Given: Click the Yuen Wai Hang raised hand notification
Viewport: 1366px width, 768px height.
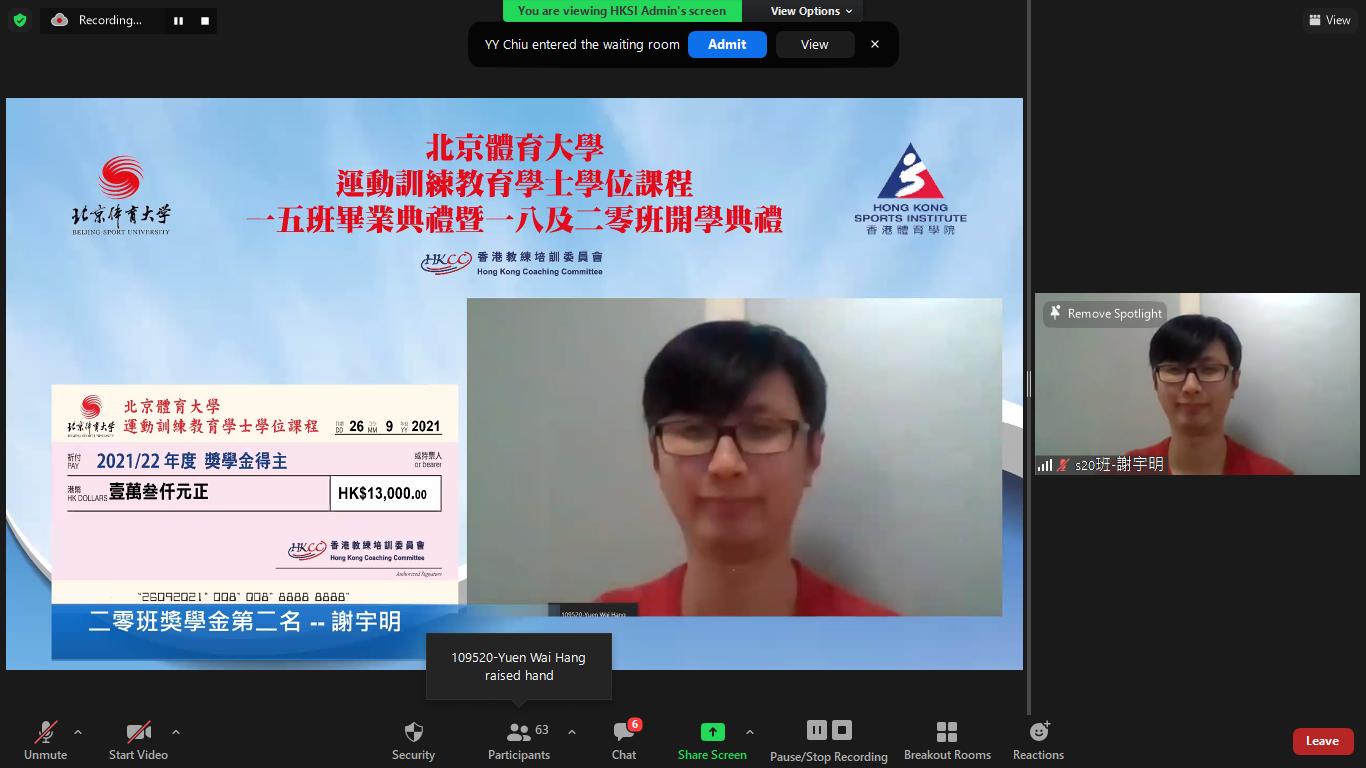Looking at the screenshot, I should coord(518,666).
